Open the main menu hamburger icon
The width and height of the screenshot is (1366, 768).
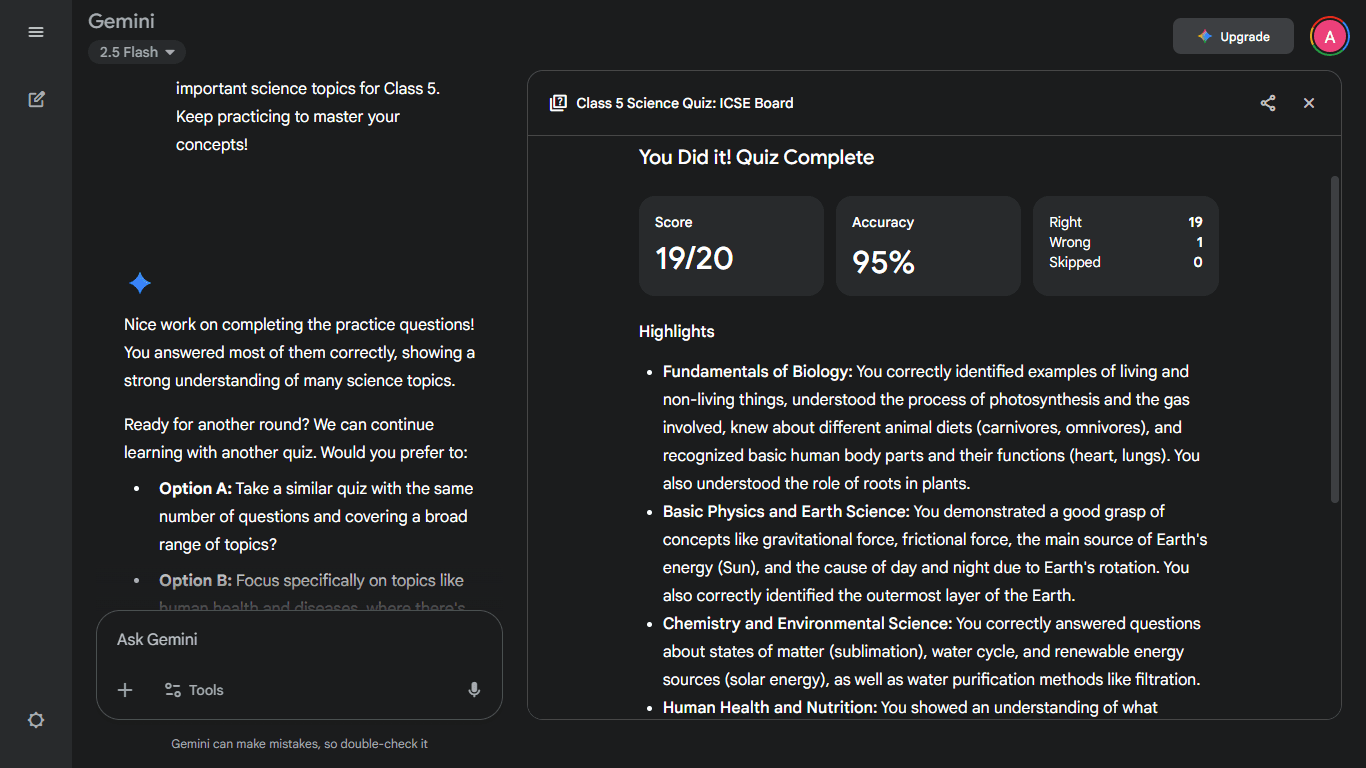pos(36,32)
